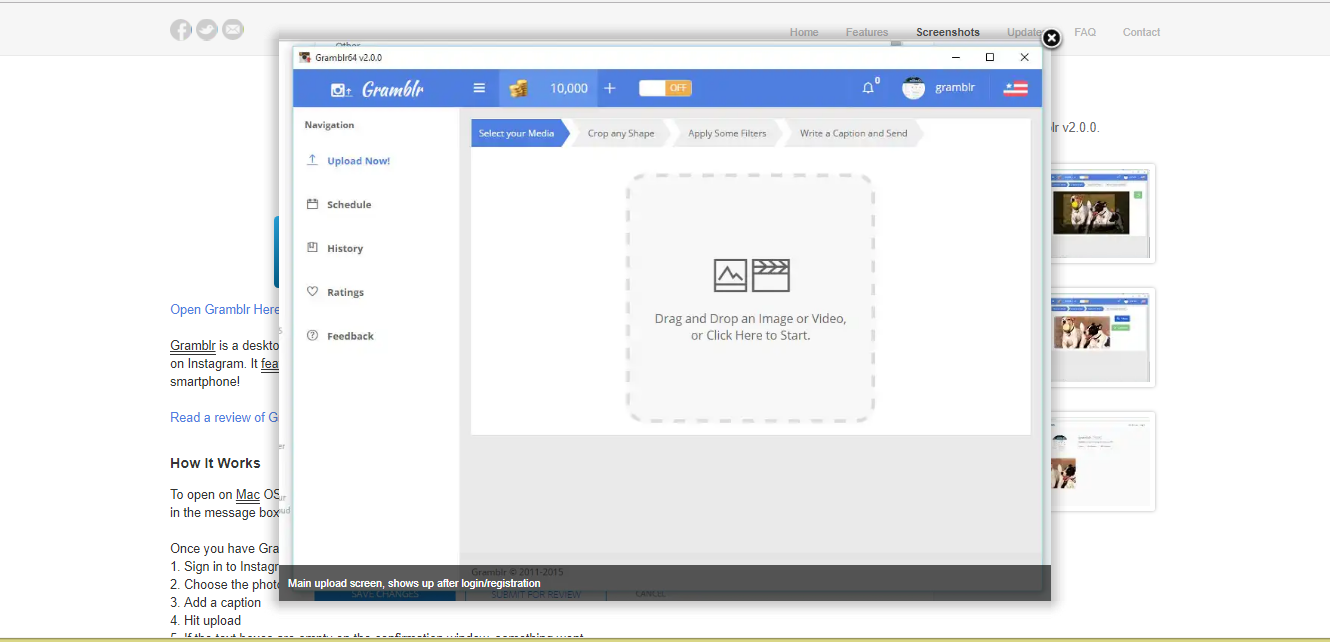Click the drag and drop media area

750,299
